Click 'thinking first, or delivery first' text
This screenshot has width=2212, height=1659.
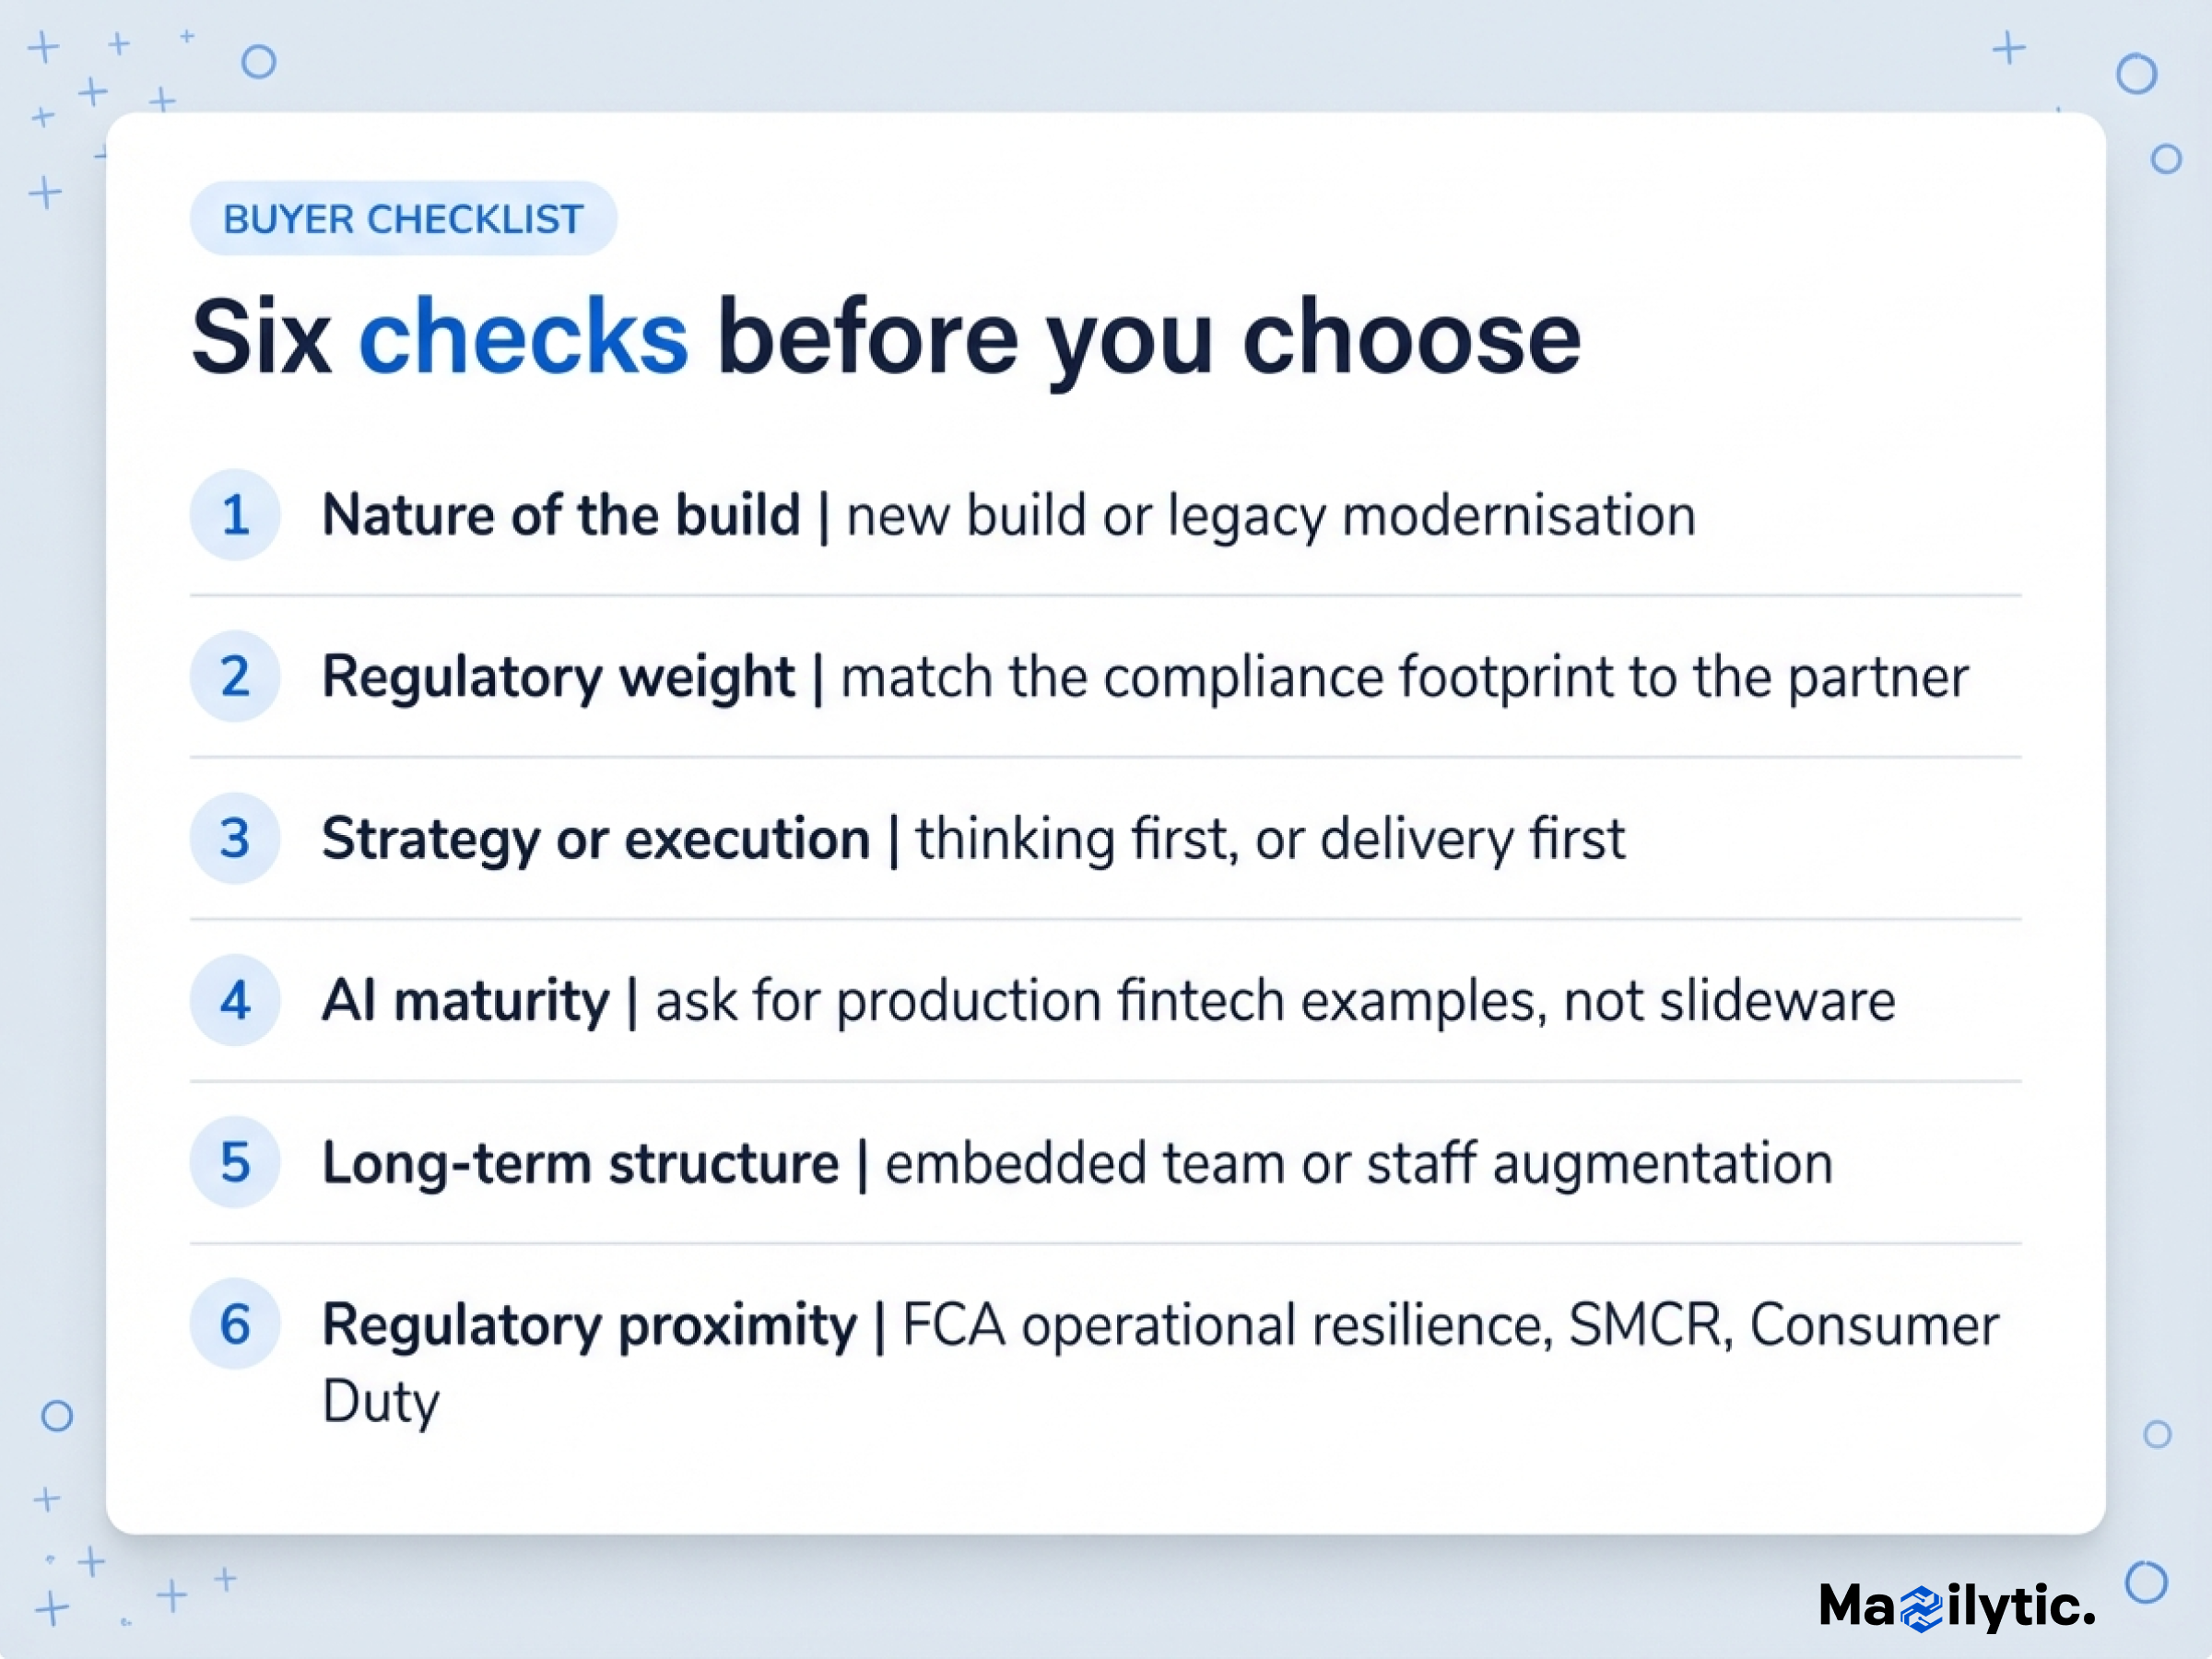click(1270, 839)
